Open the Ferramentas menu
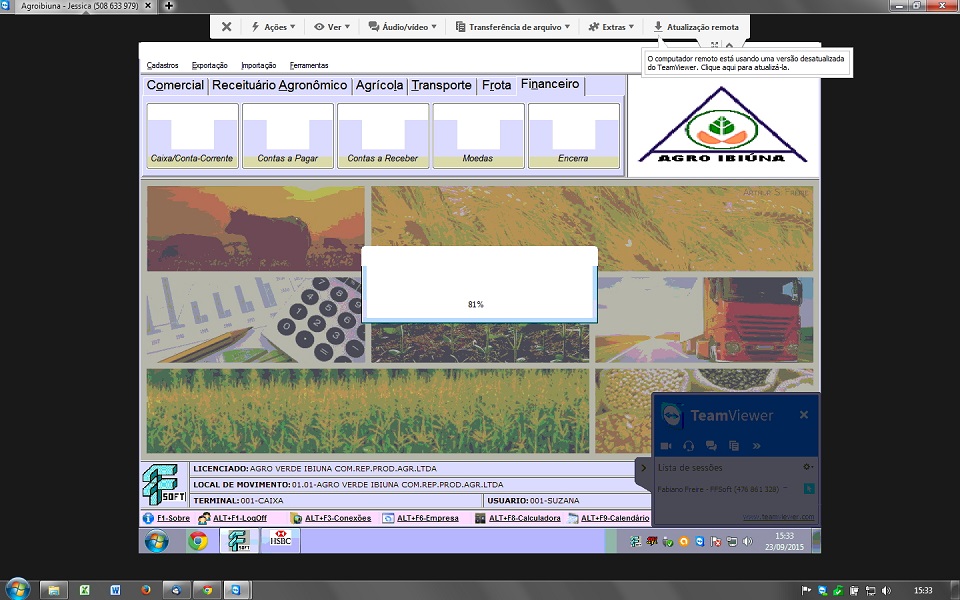 (309, 66)
